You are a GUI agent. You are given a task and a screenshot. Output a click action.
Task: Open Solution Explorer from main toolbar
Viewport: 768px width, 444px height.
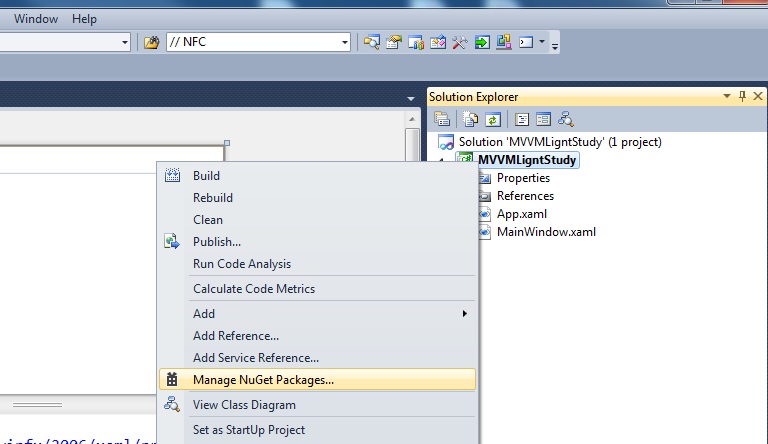[372, 42]
